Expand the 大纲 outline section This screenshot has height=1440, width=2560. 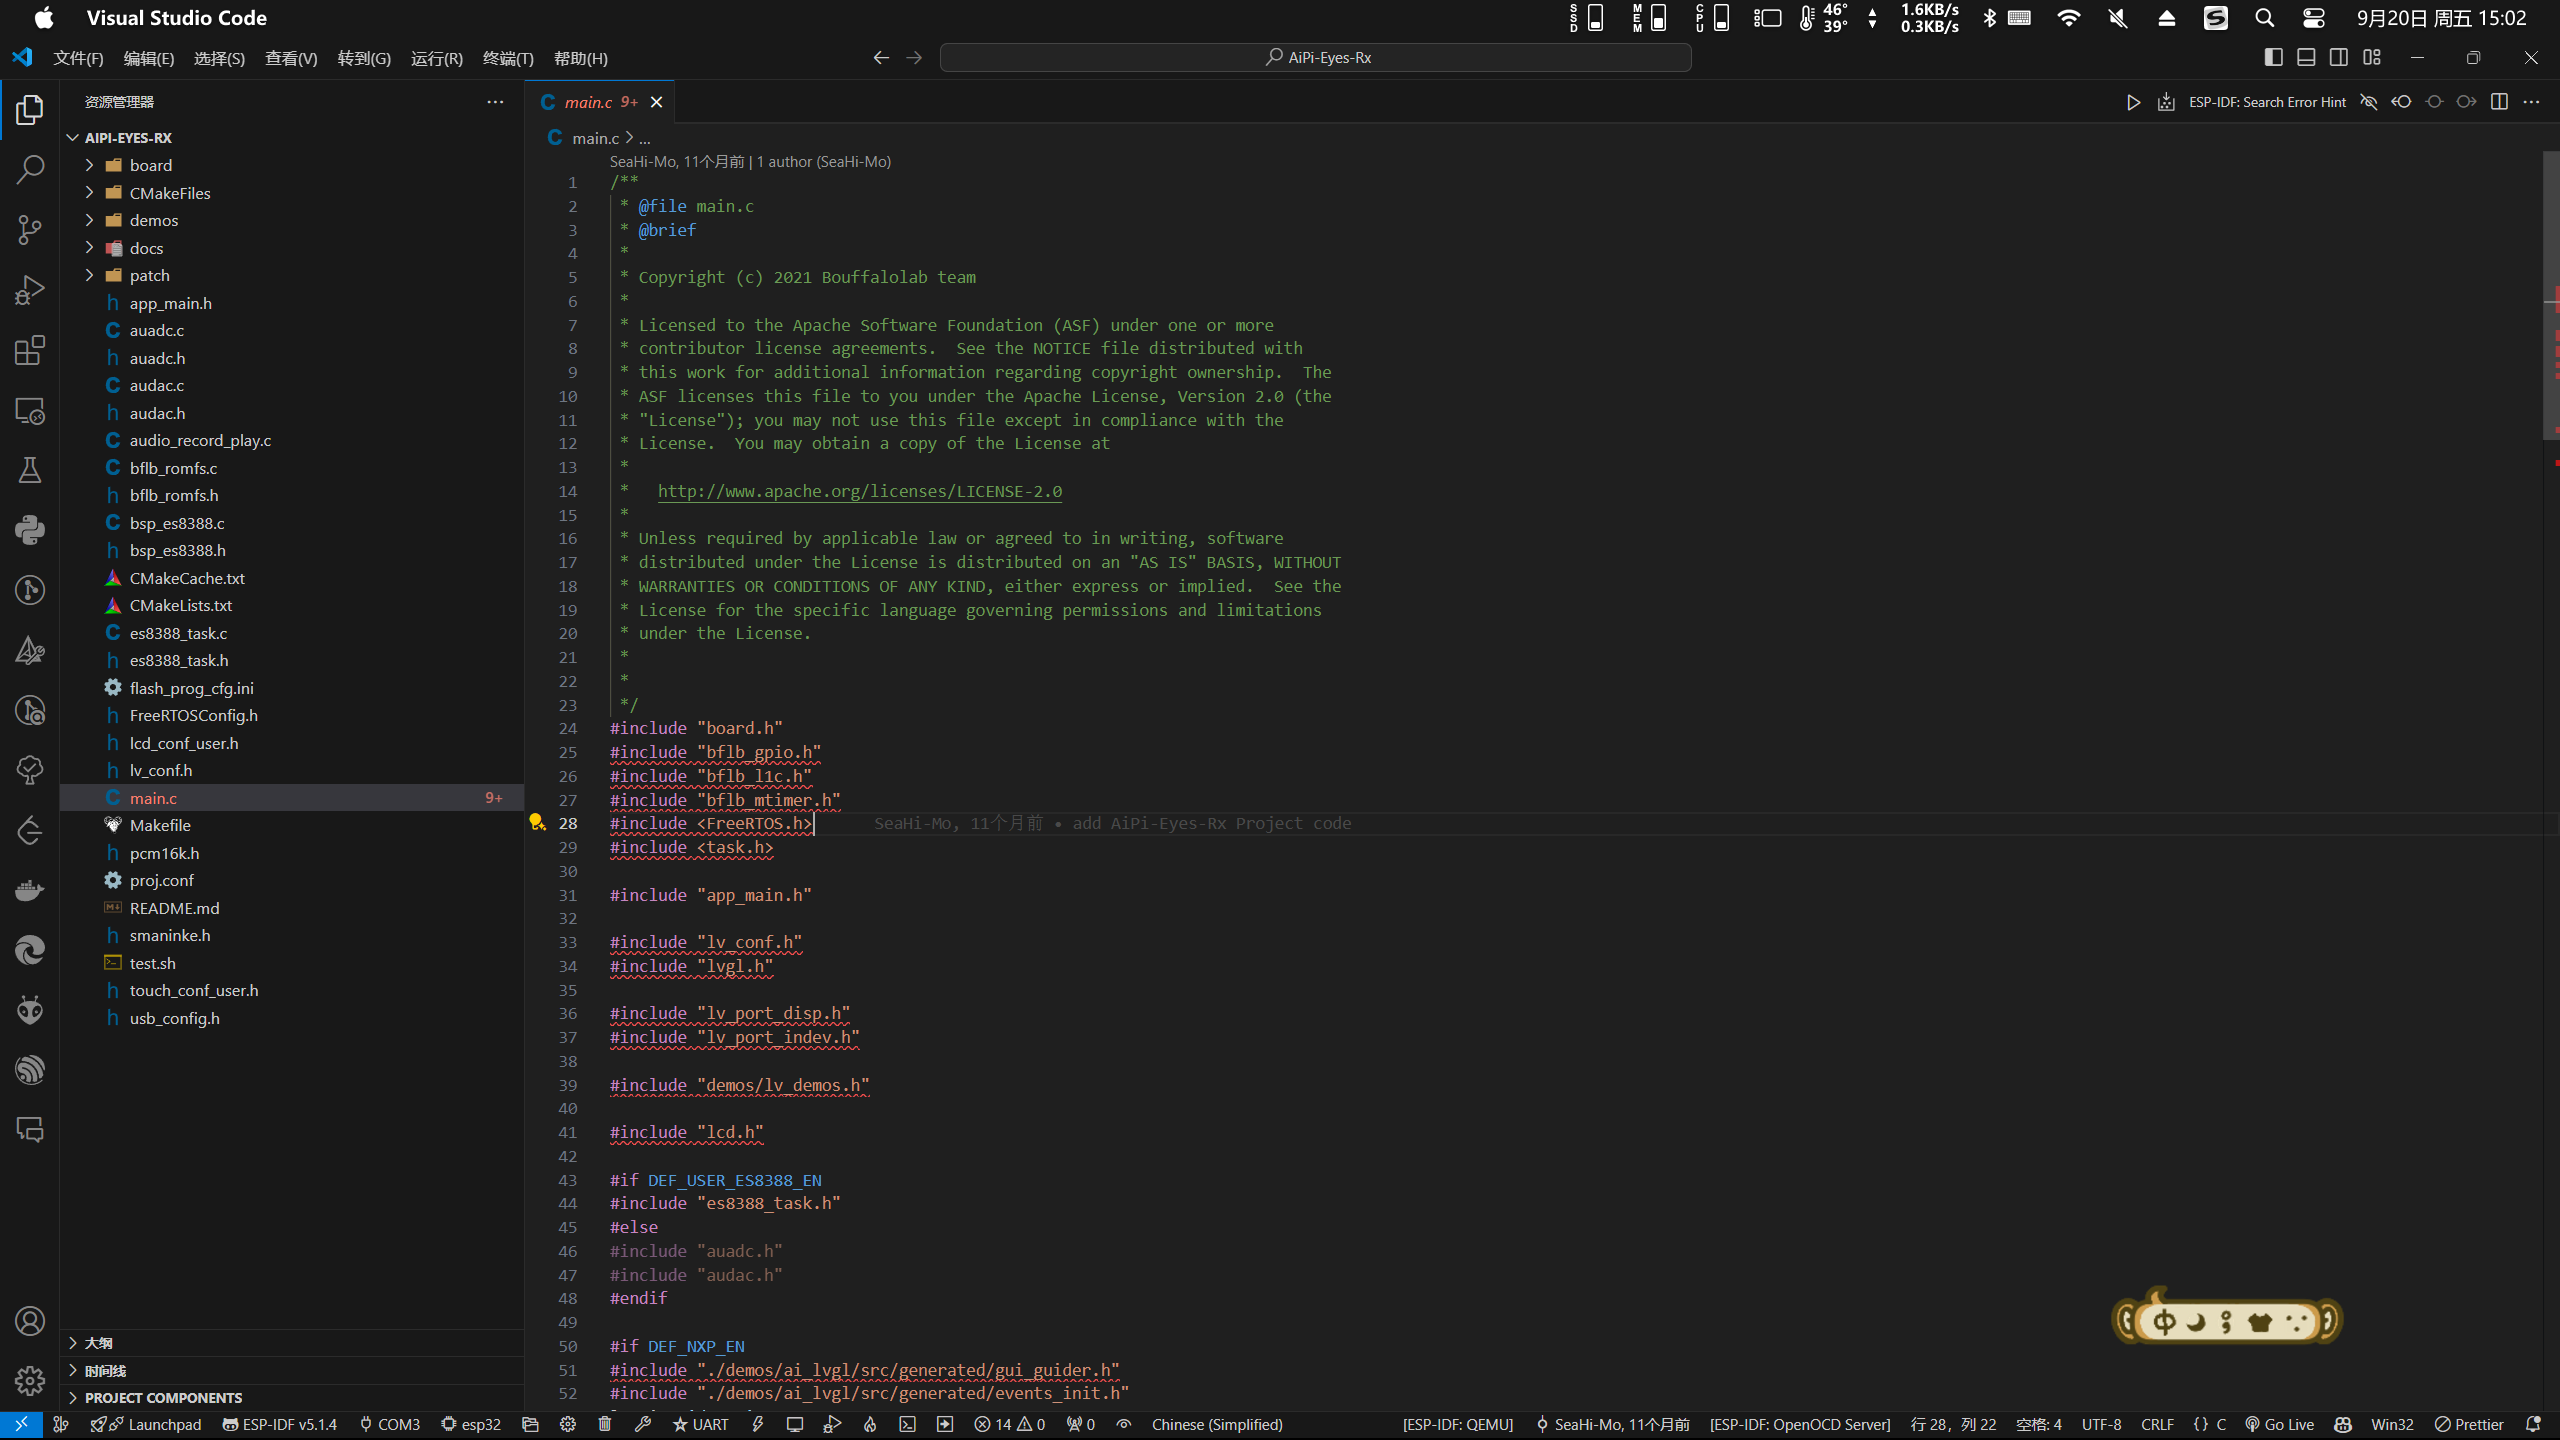click(x=98, y=1343)
